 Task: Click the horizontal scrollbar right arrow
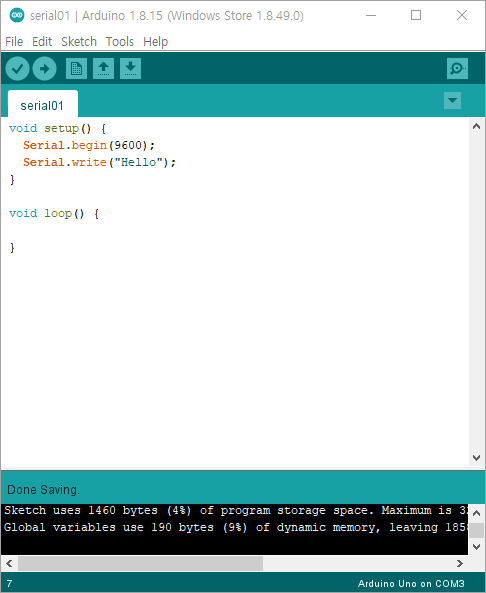[x=460, y=564]
